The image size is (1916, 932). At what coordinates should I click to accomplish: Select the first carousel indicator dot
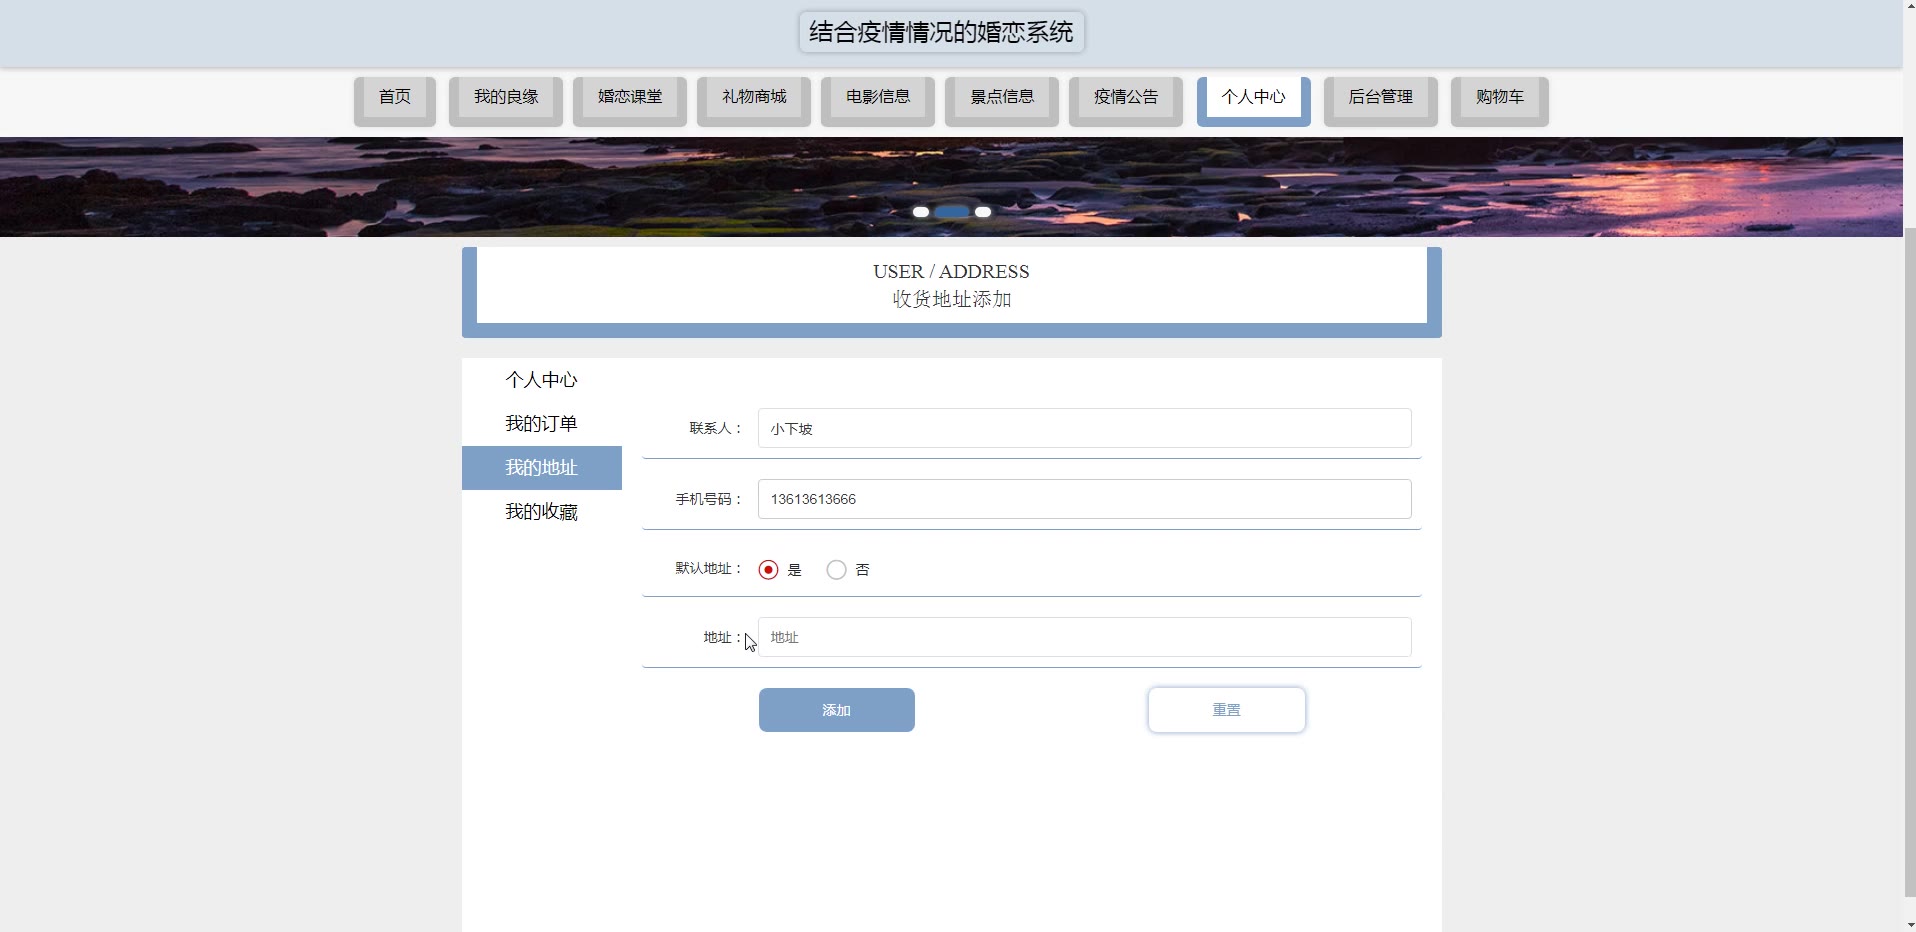pos(921,212)
